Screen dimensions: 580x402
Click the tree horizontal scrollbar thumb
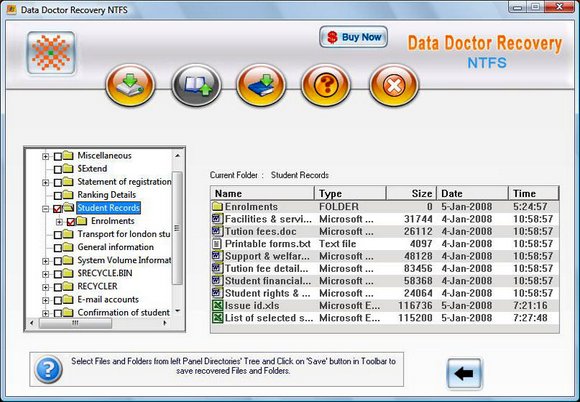75,323
